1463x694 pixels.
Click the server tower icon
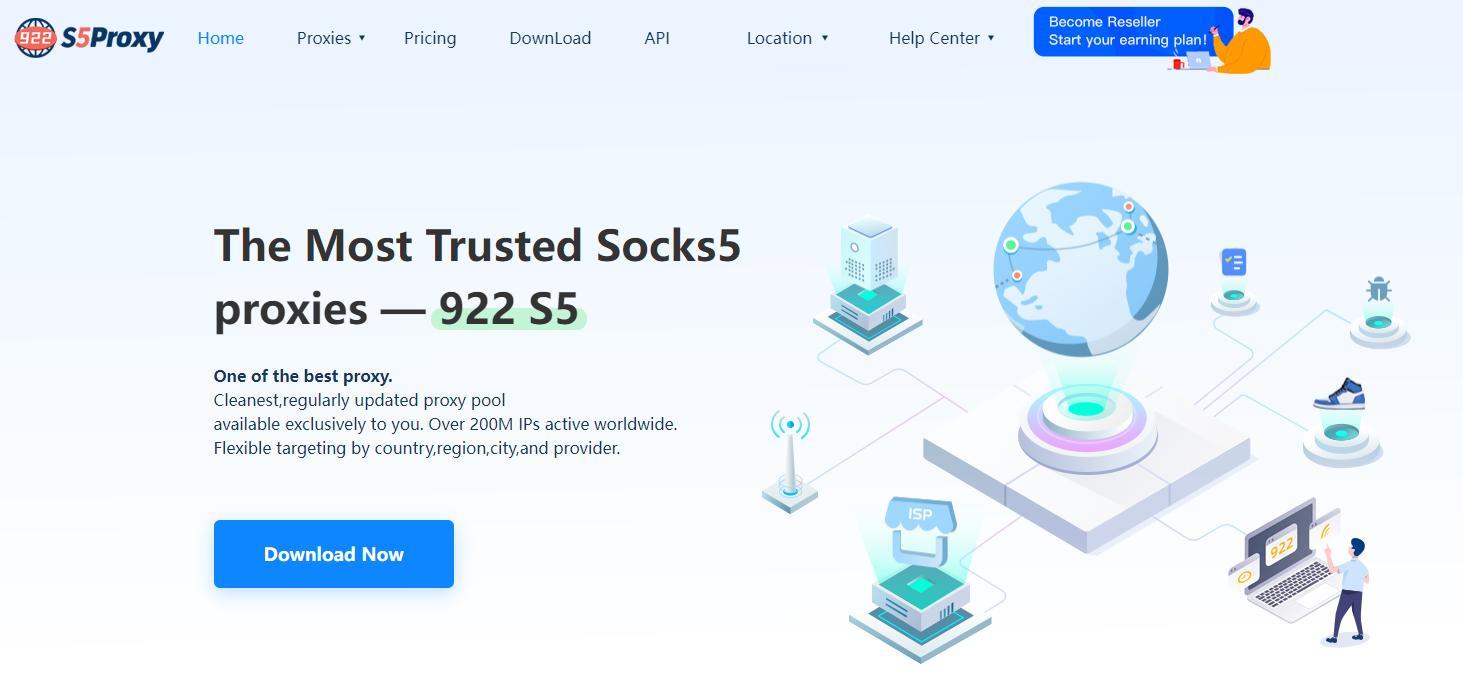tap(868, 286)
